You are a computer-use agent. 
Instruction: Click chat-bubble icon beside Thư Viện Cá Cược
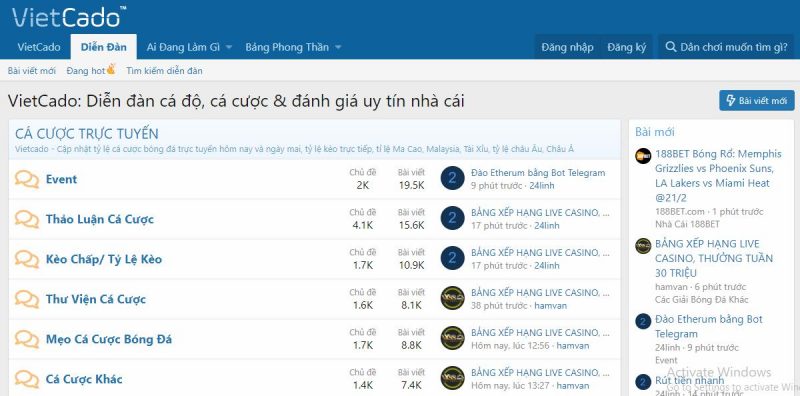point(27,299)
